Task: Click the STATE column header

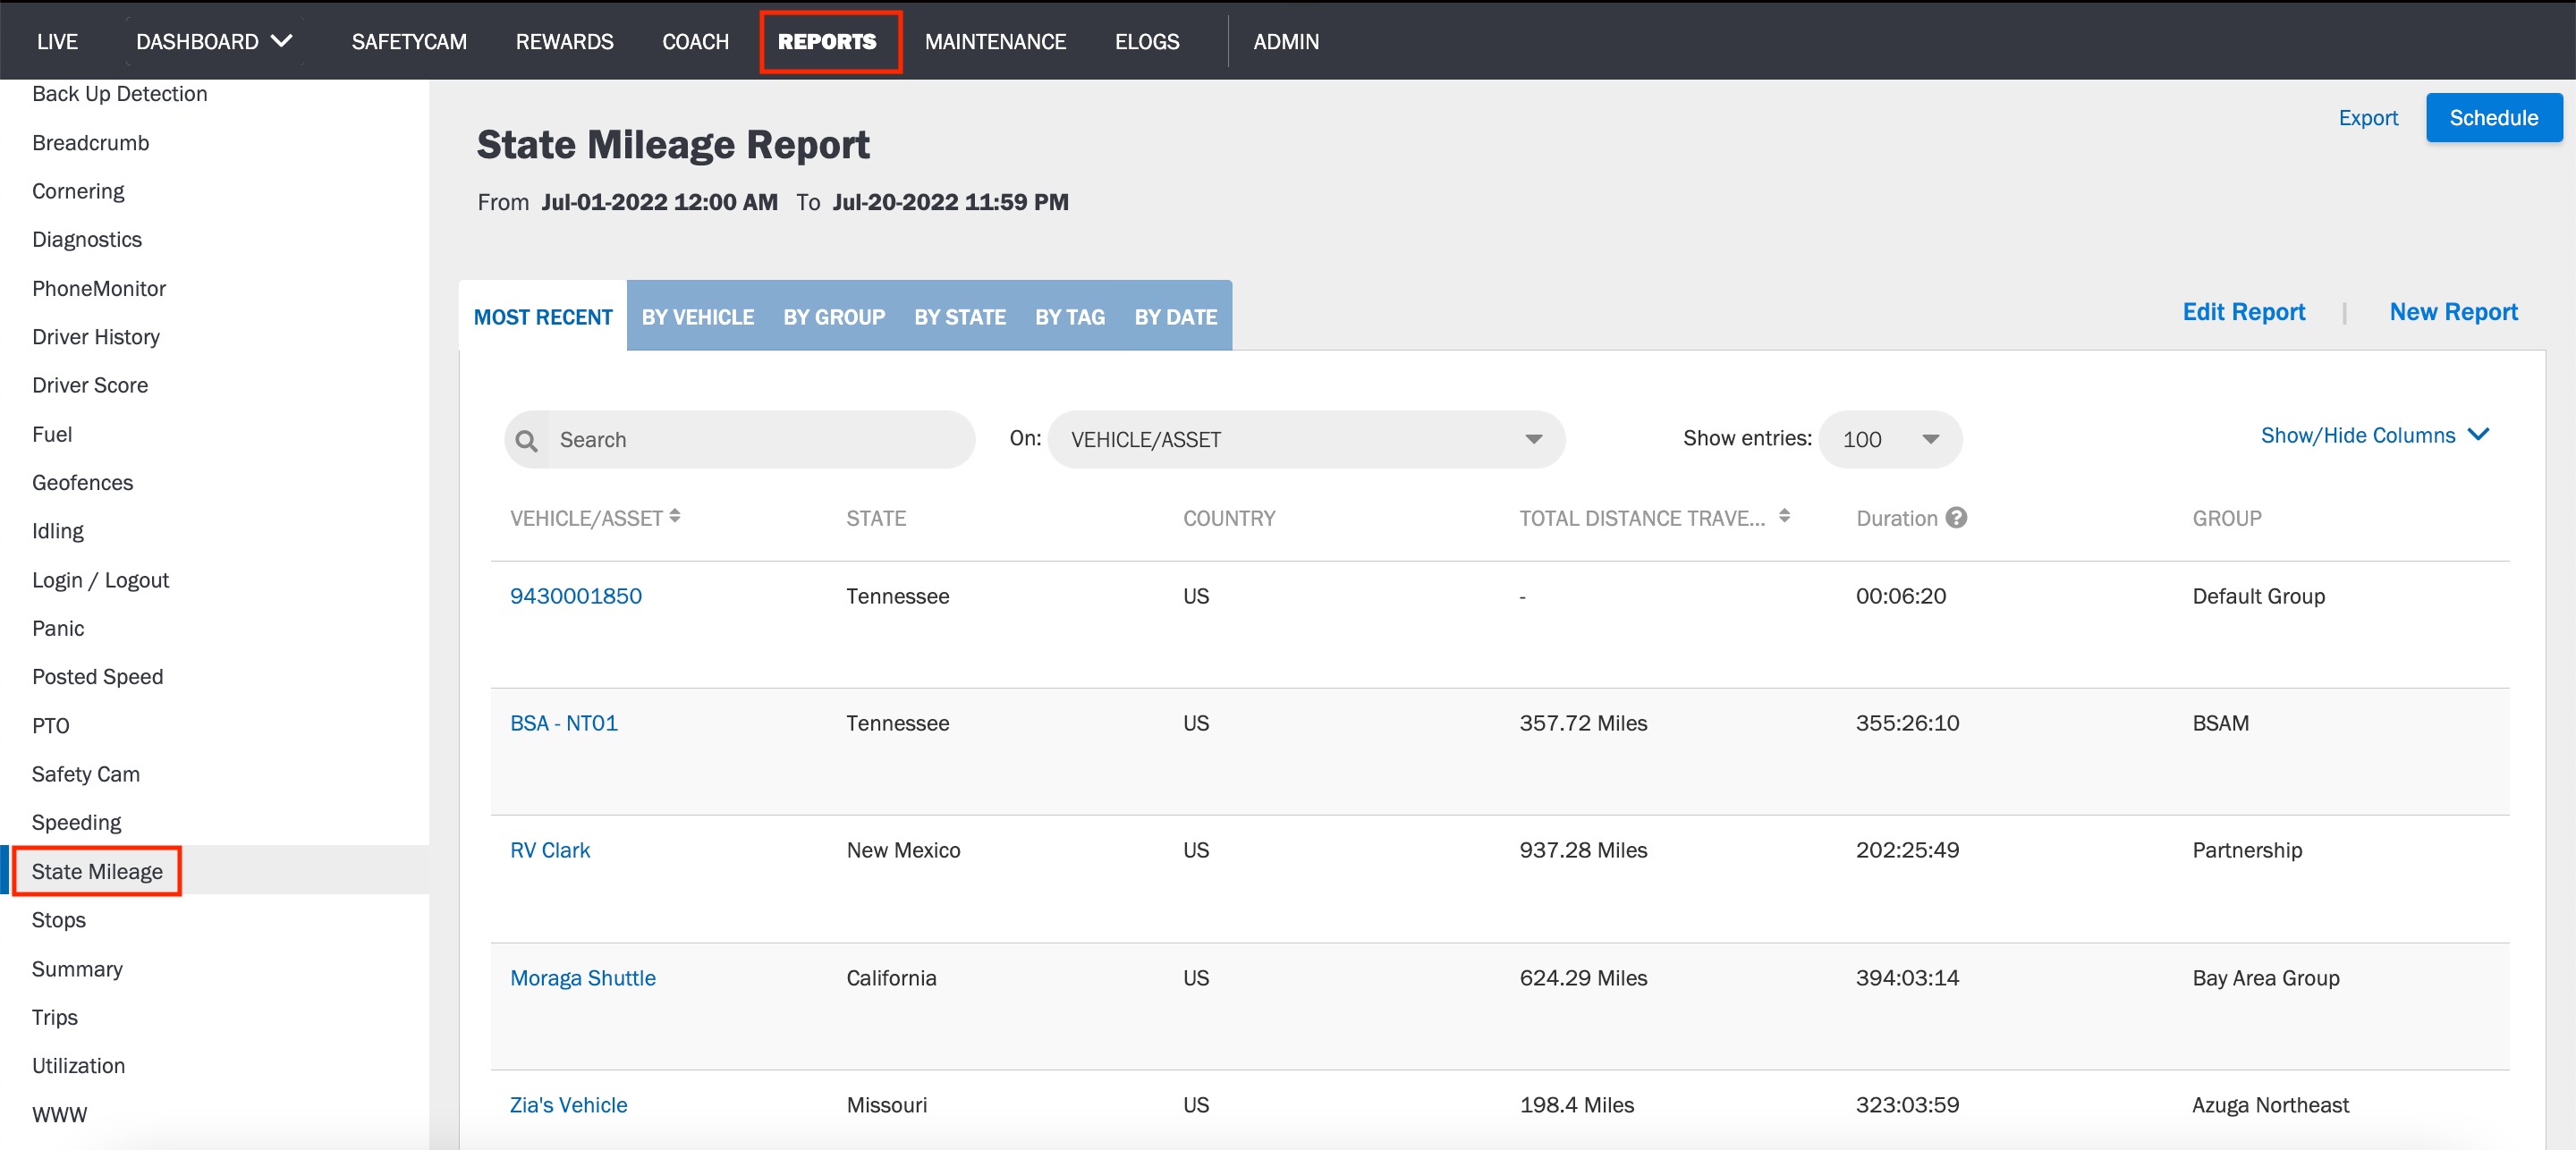Action: coord(876,518)
